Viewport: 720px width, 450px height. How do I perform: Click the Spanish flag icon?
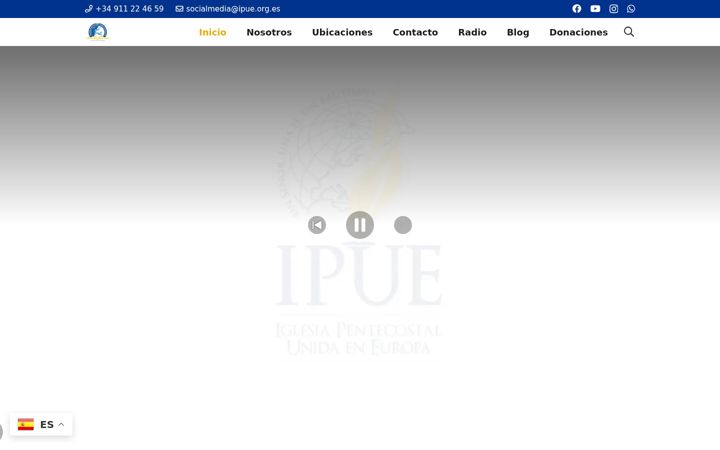[x=26, y=424]
